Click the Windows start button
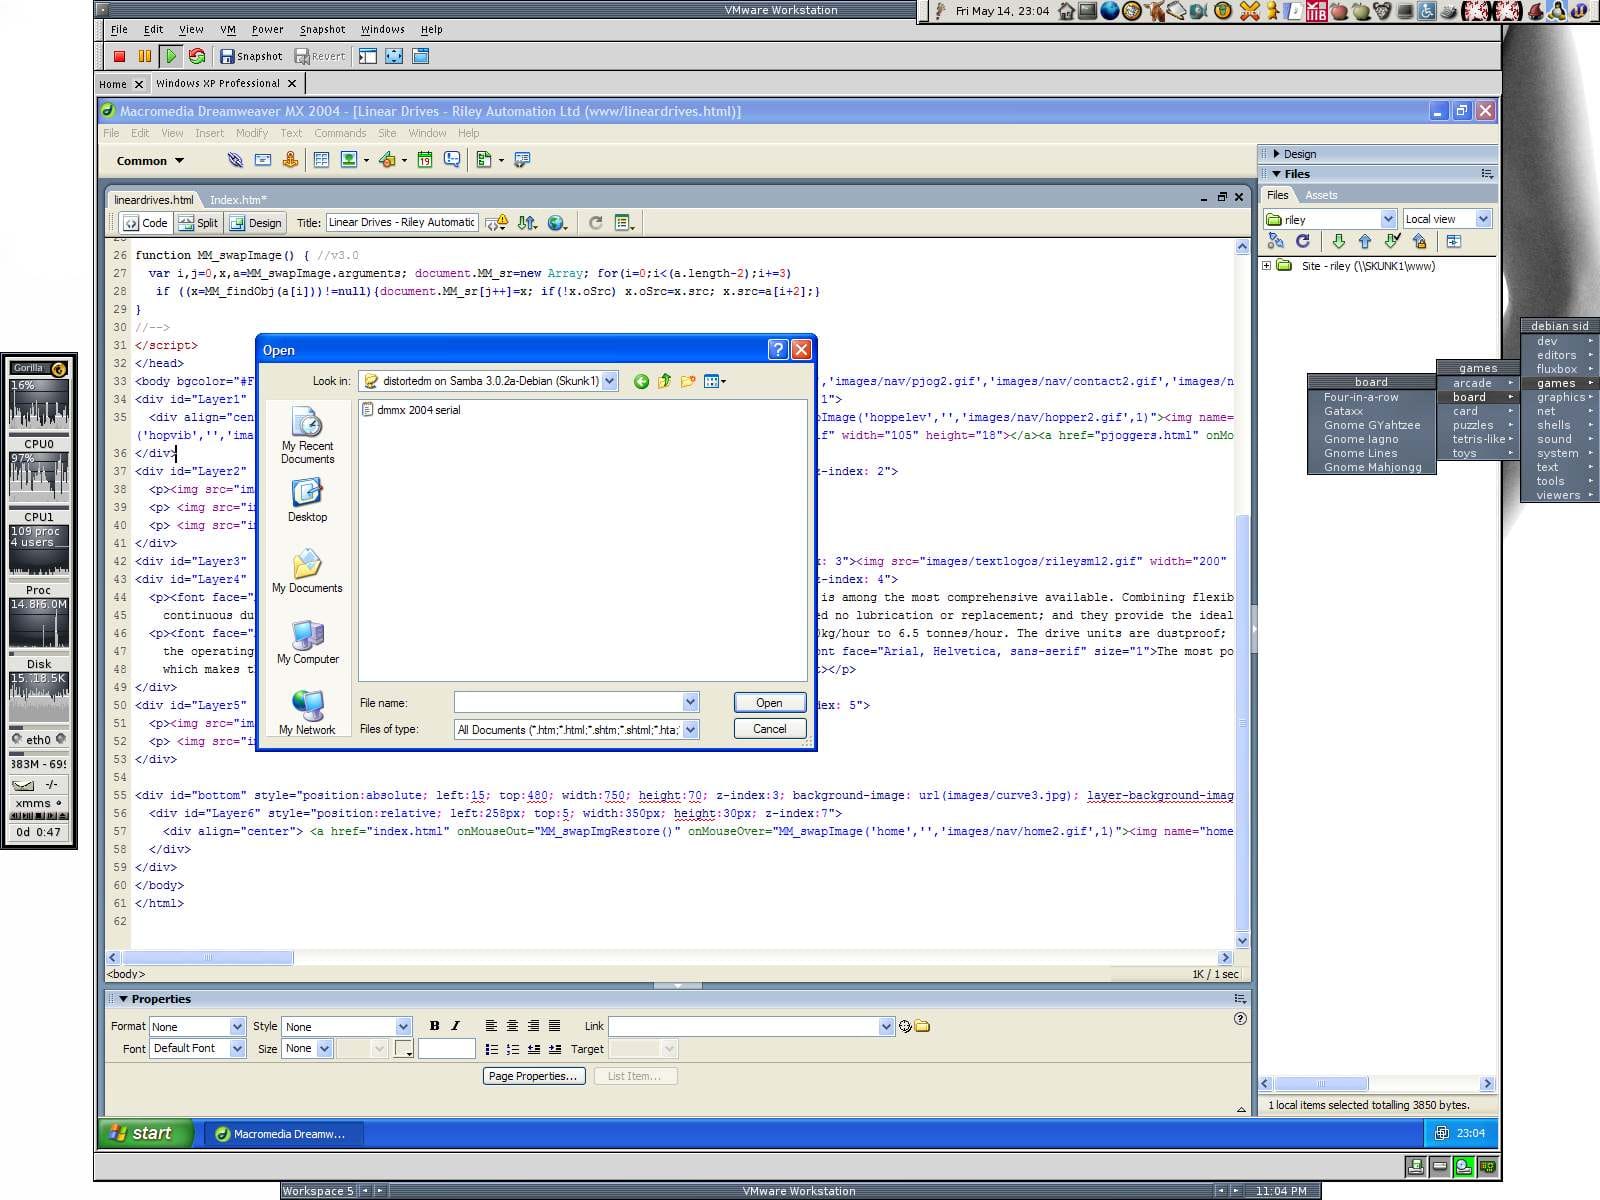Screen dimensions: 1600x1200 tap(144, 1133)
